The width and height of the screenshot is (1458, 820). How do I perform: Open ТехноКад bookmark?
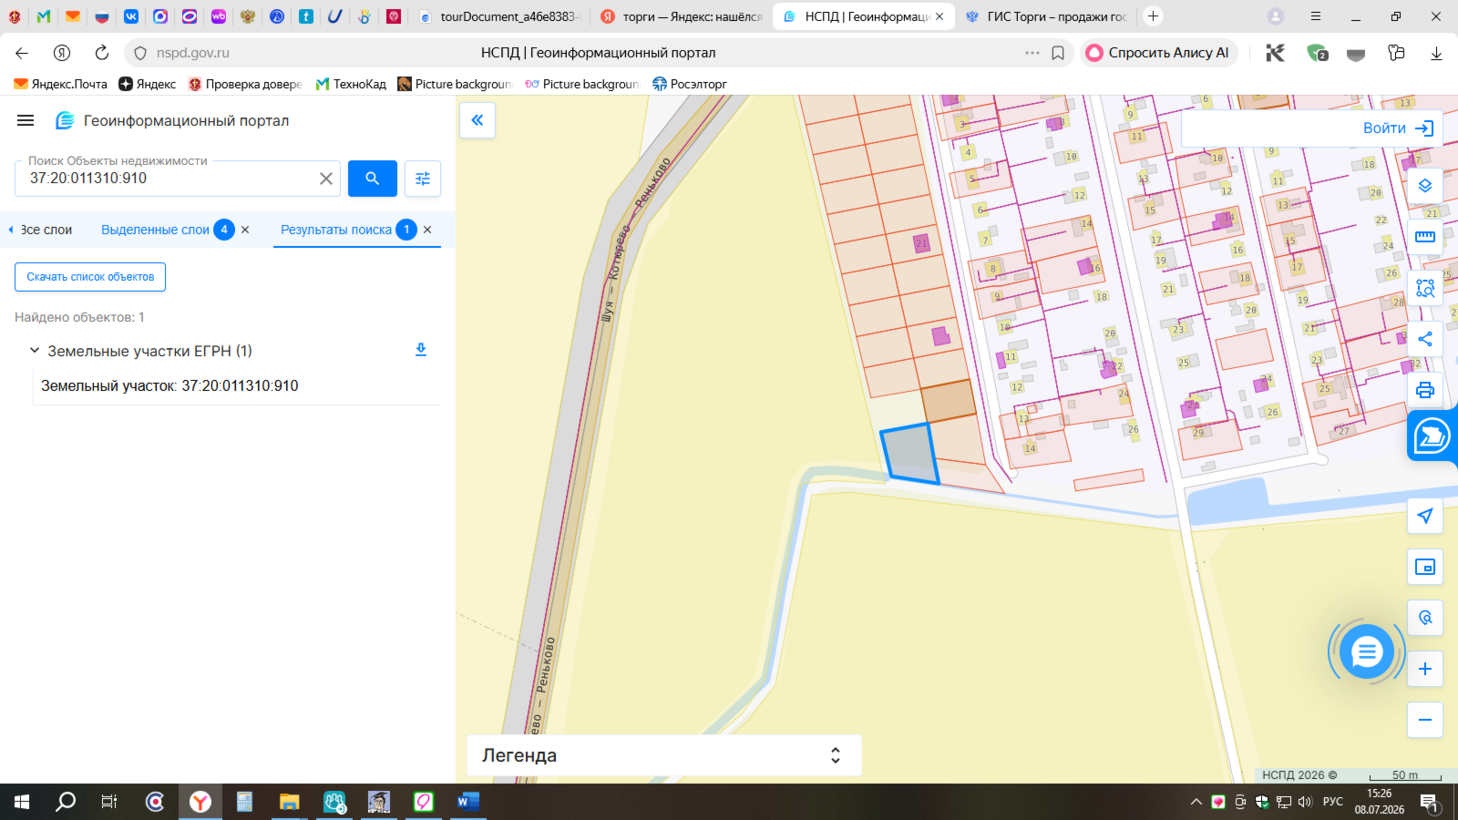coord(351,84)
